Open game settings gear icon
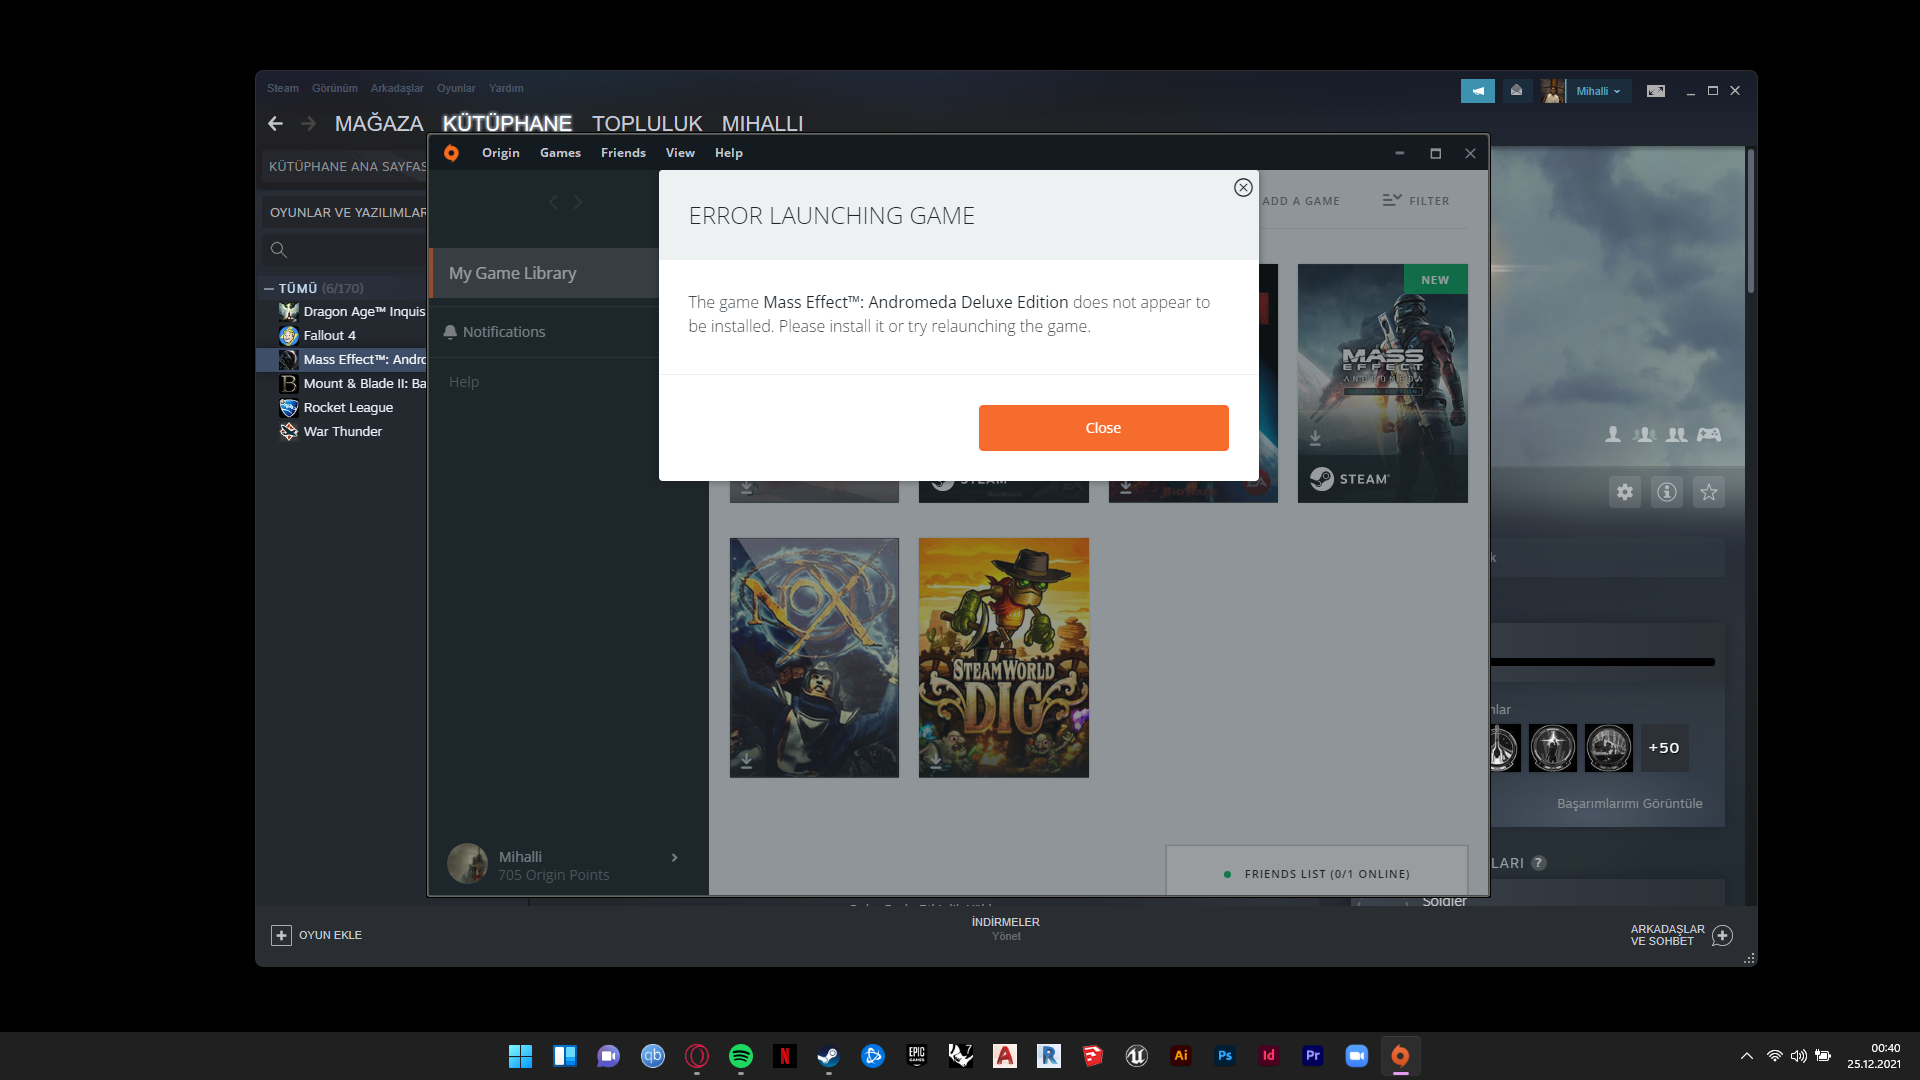The width and height of the screenshot is (1920, 1080). (x=1625, y=492)
